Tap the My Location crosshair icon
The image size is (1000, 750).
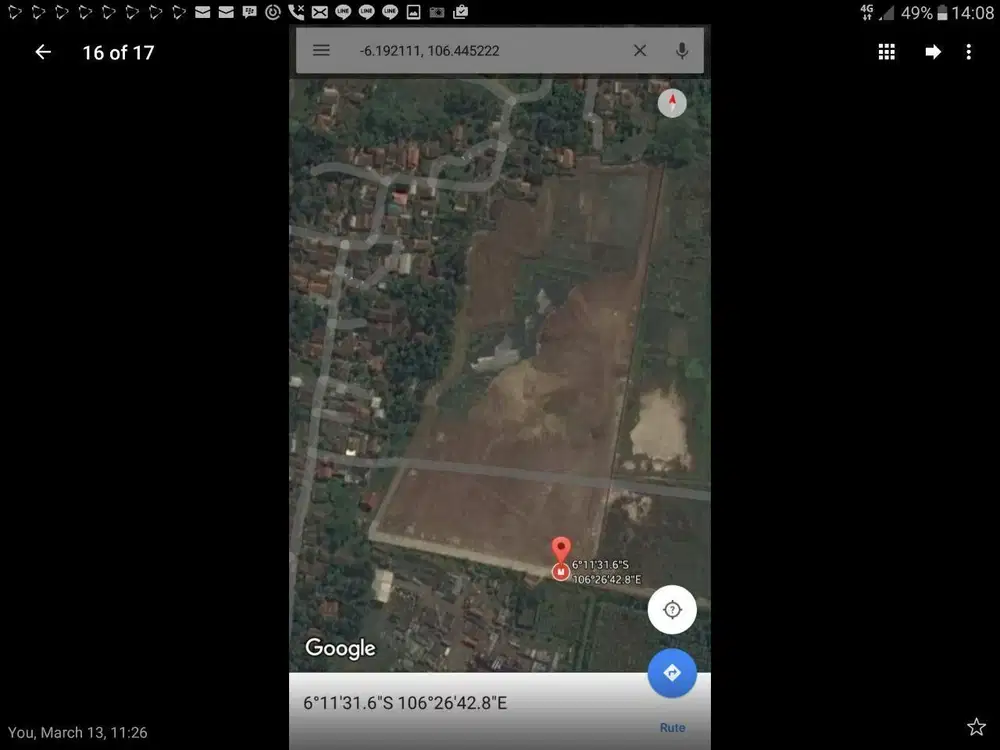click(x=672, y=609)
